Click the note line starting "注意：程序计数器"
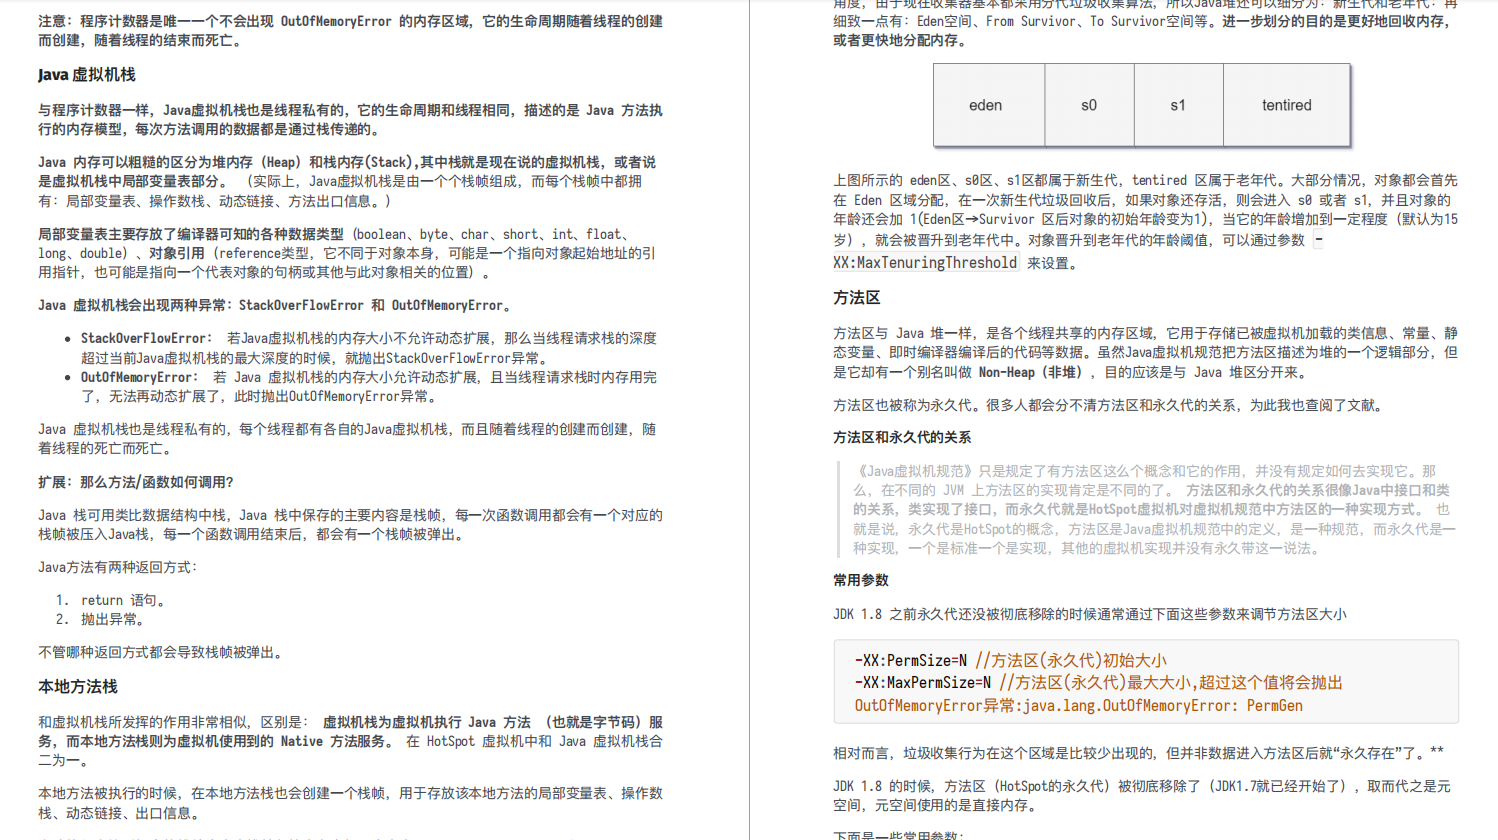This screenshot has width=1498, height=840. coord(350,30)
